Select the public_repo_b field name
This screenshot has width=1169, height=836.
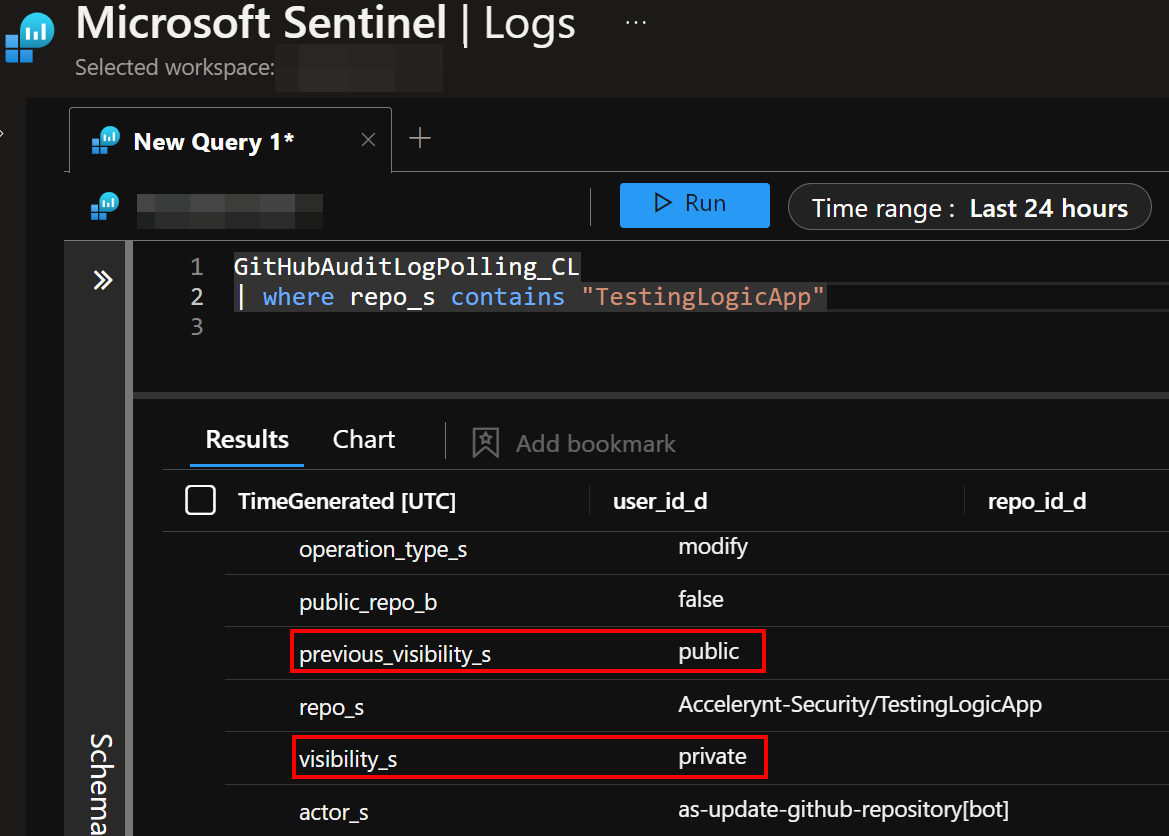pyautogui.click(x=368, y=603)
